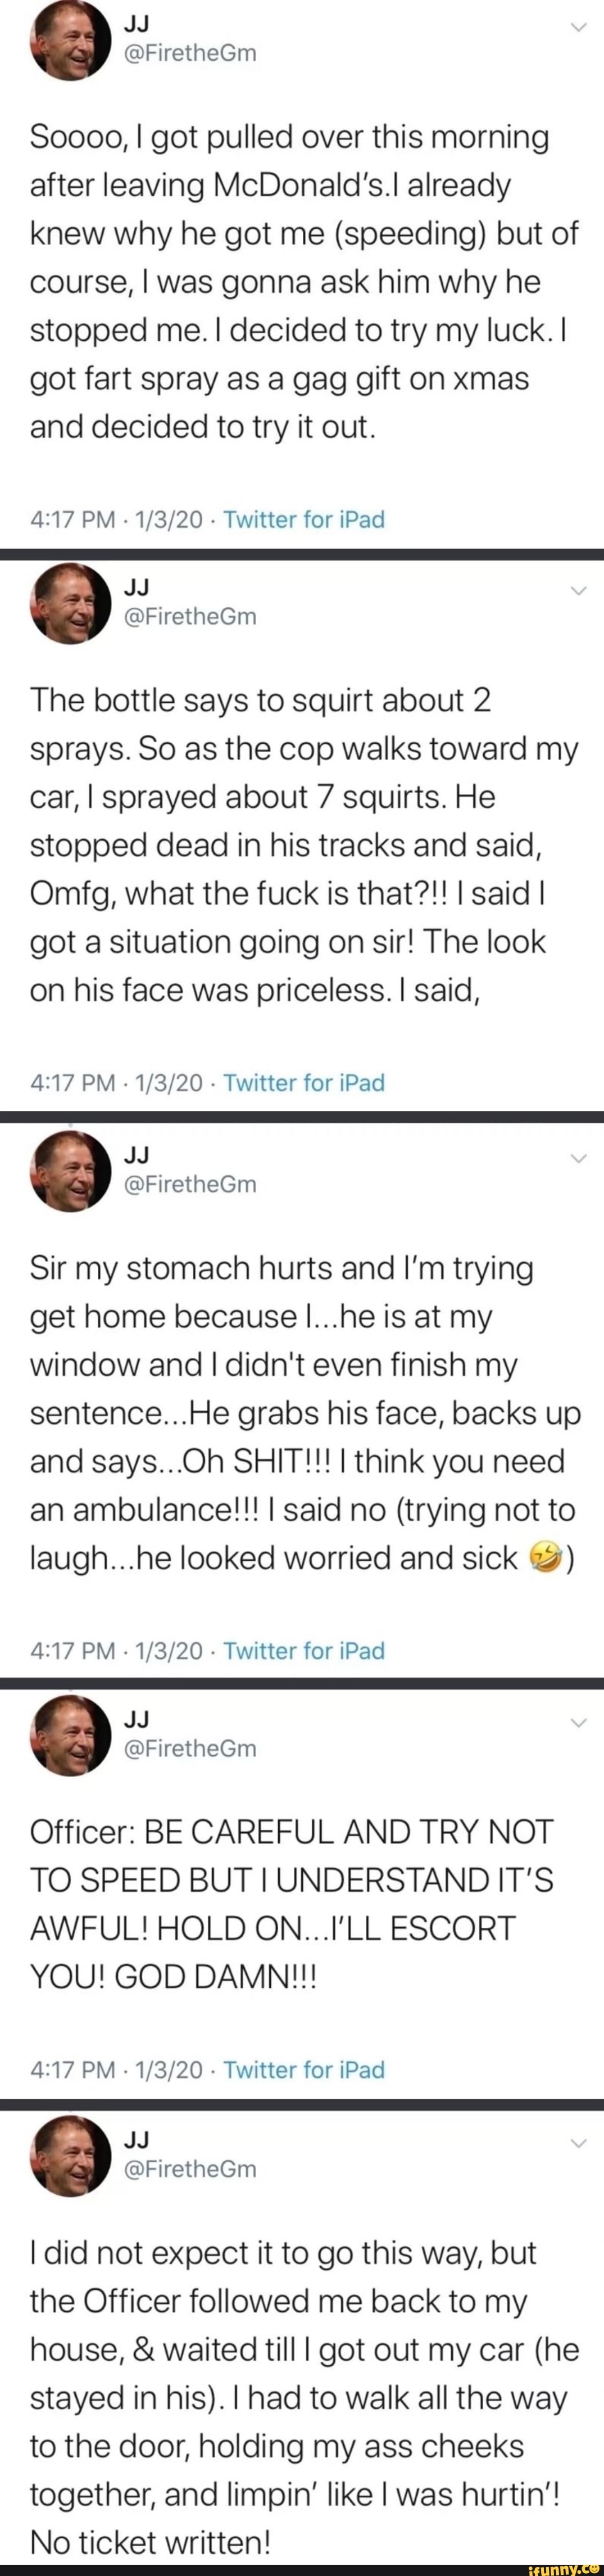Click @FiretheGm handle above the "Soooo" tweet
The image size is (604, 2576).
coord(189,54)
